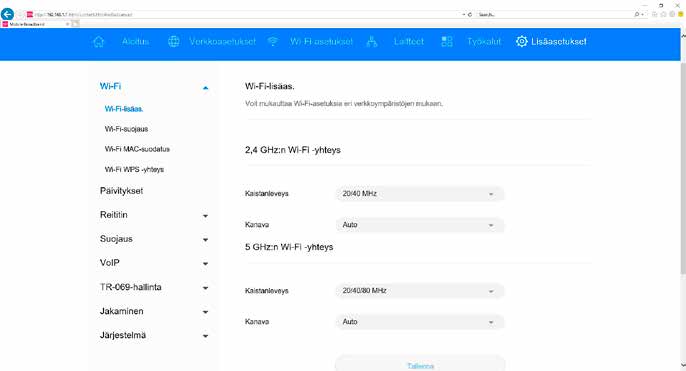Click the browser address bar
The height and width of the screenshot is (371, 686).
[245, 14]
